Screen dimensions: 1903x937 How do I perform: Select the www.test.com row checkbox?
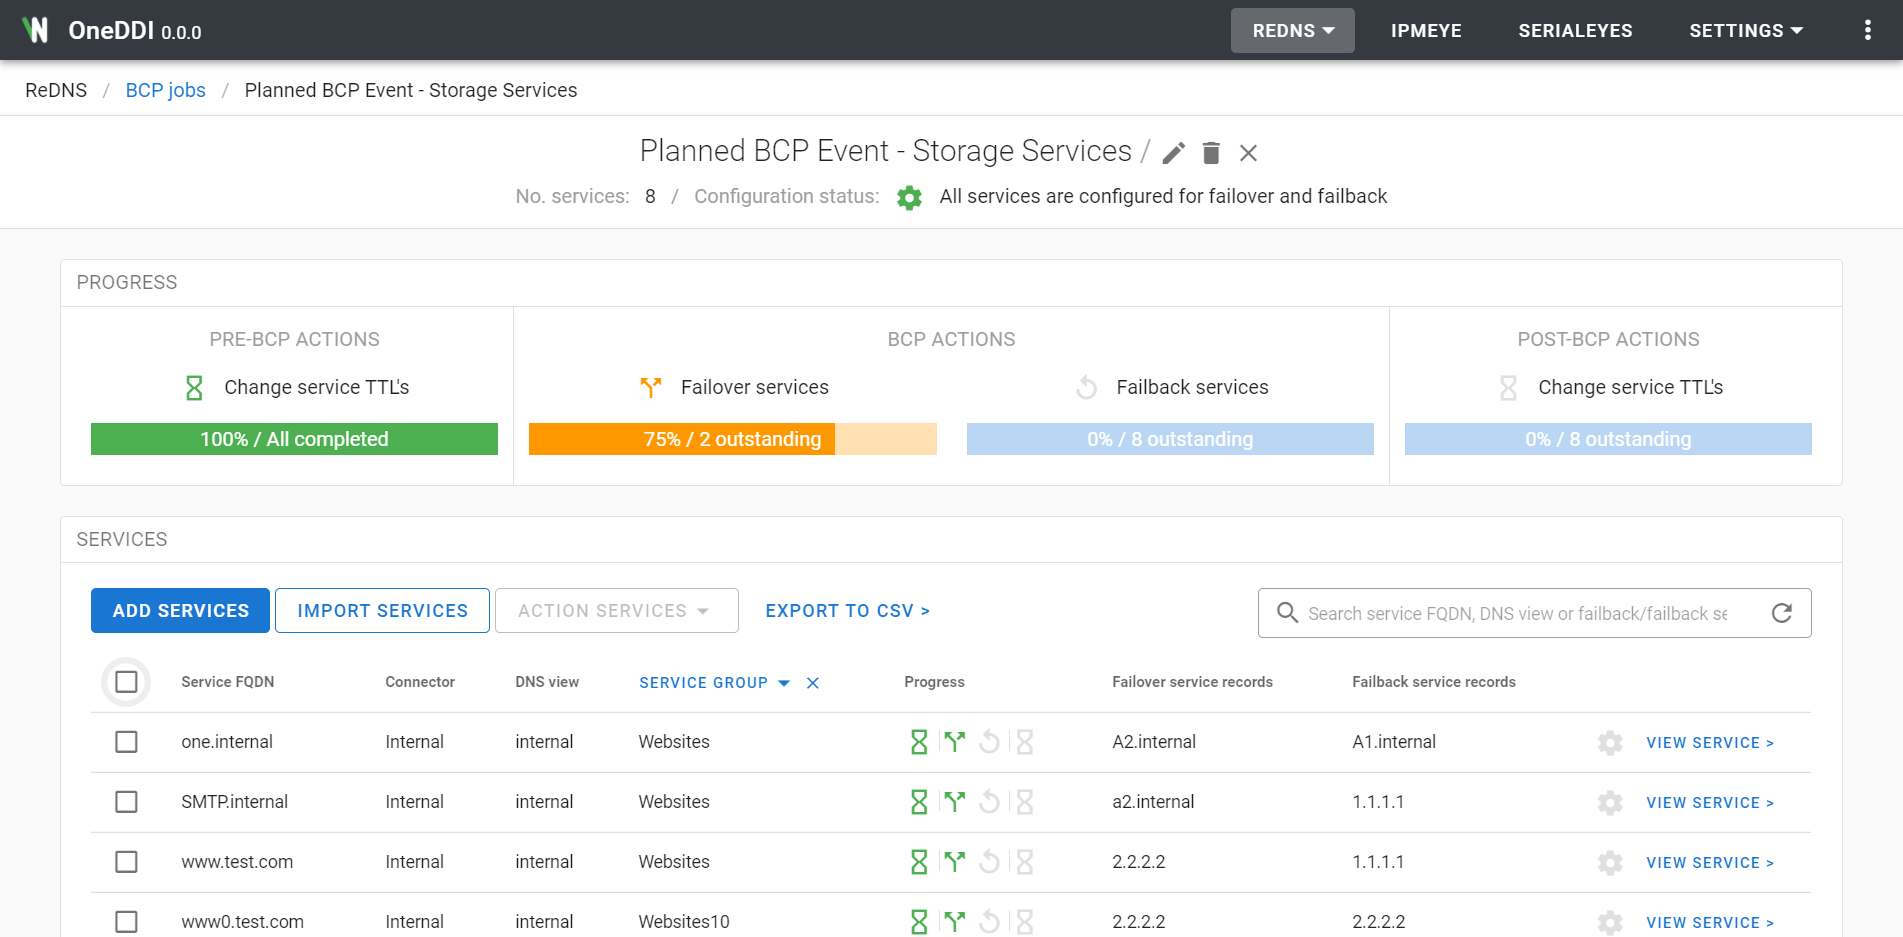tap(126, 862)
